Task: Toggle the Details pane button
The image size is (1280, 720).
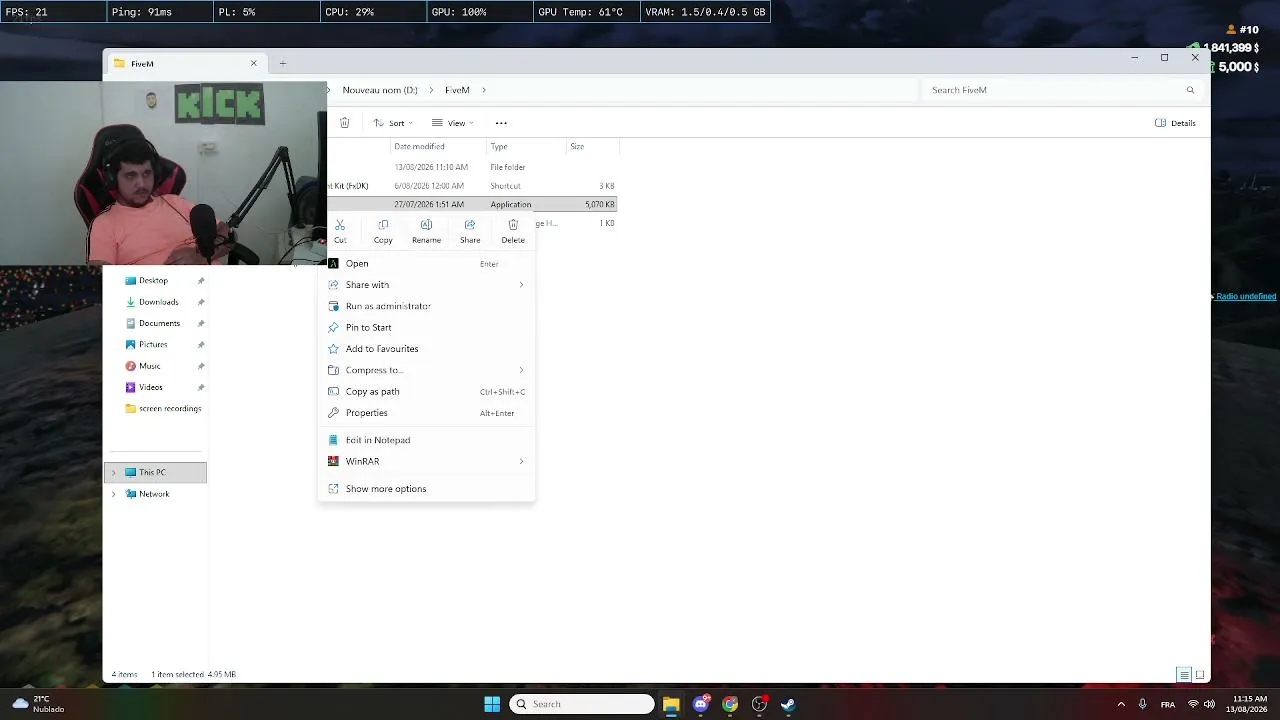Action: pos(1175,123)
